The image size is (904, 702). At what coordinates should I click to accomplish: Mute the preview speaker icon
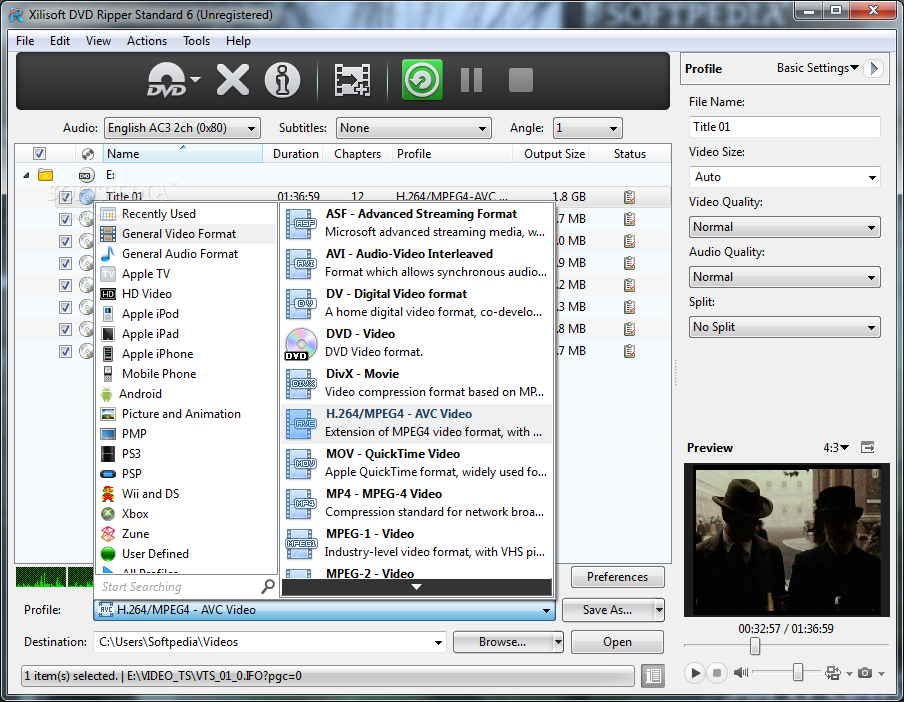click(x=741, y=673)
